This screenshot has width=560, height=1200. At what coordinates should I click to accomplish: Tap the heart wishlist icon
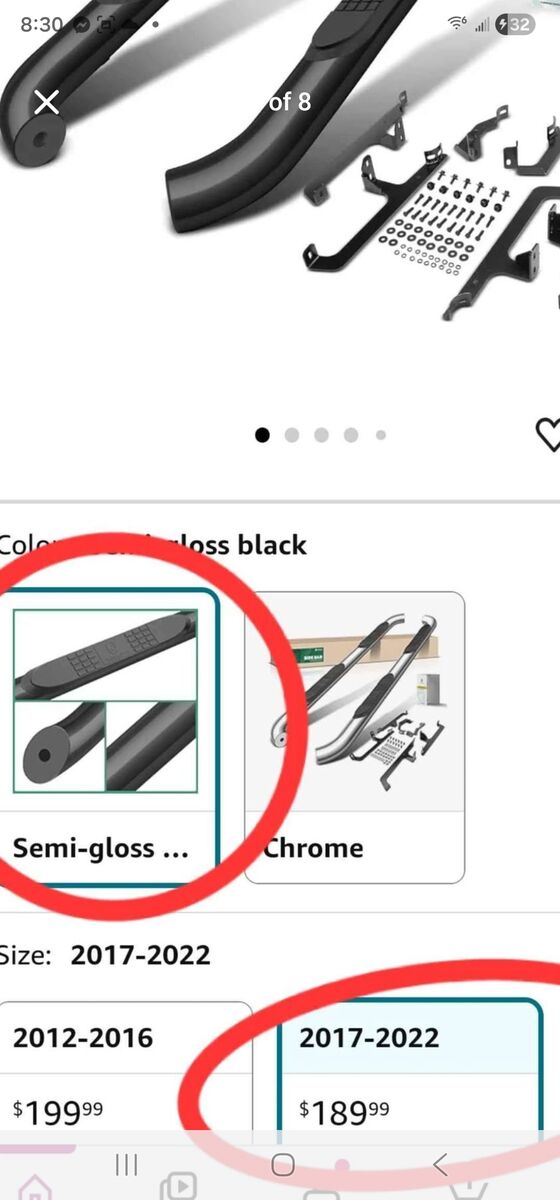point(548,434)
